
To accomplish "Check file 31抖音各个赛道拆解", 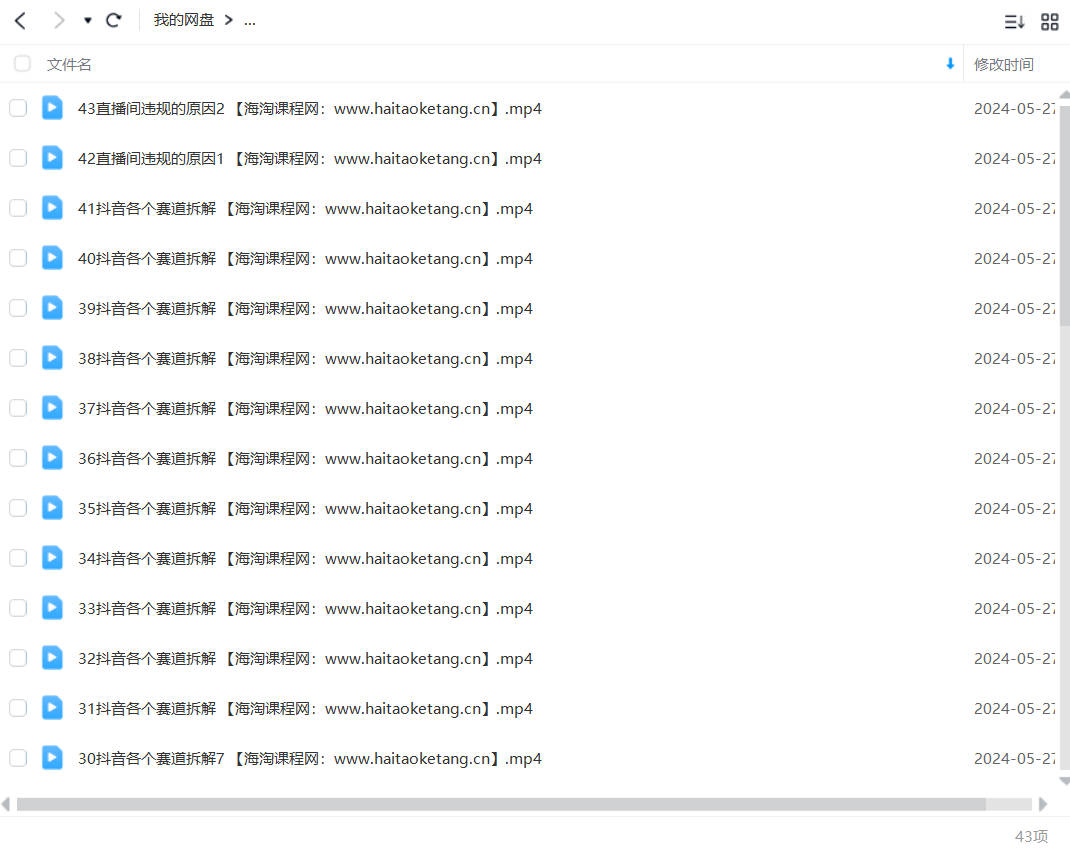I will pyautogui.click(x=18, y=708).
